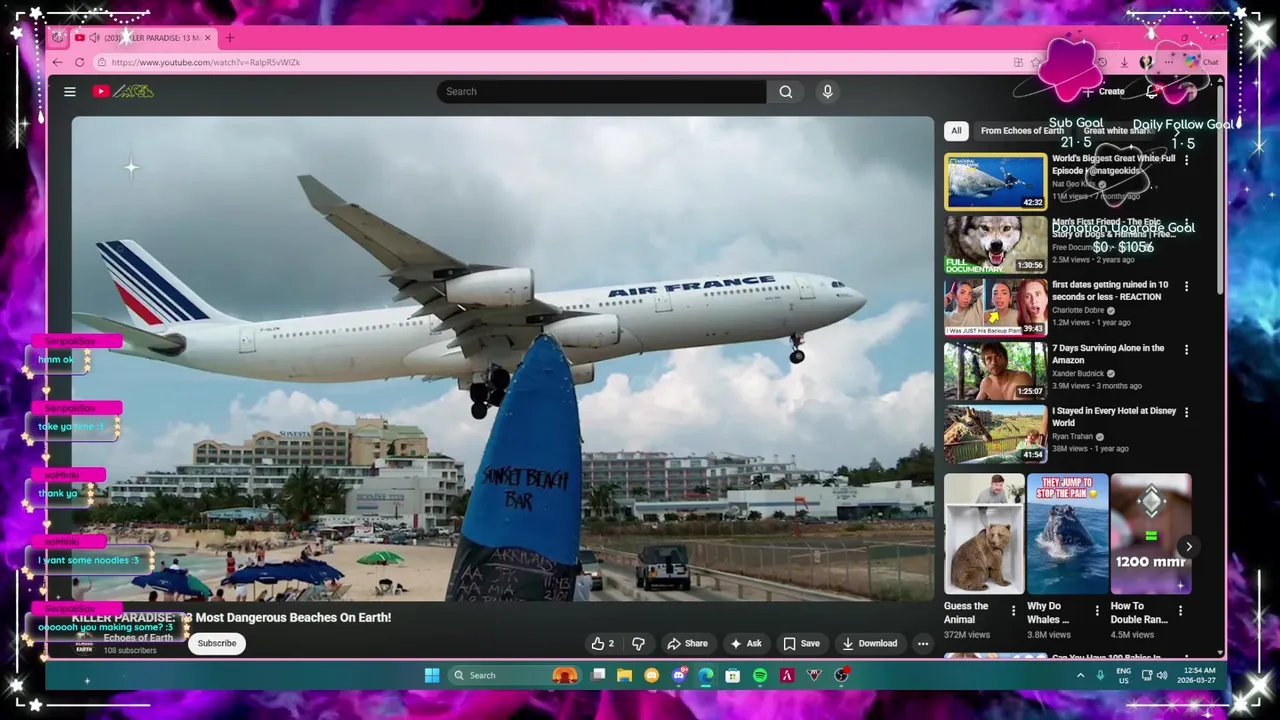
Task: Open the Copilot Chat button in browser
Action: pos(1202,62)
